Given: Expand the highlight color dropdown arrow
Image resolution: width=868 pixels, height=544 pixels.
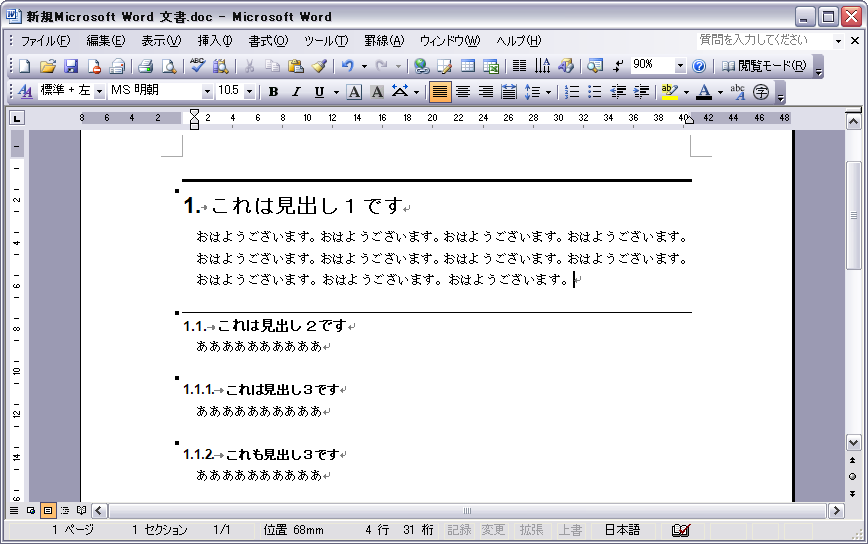Looking at the screenshot, I should 686,92.
